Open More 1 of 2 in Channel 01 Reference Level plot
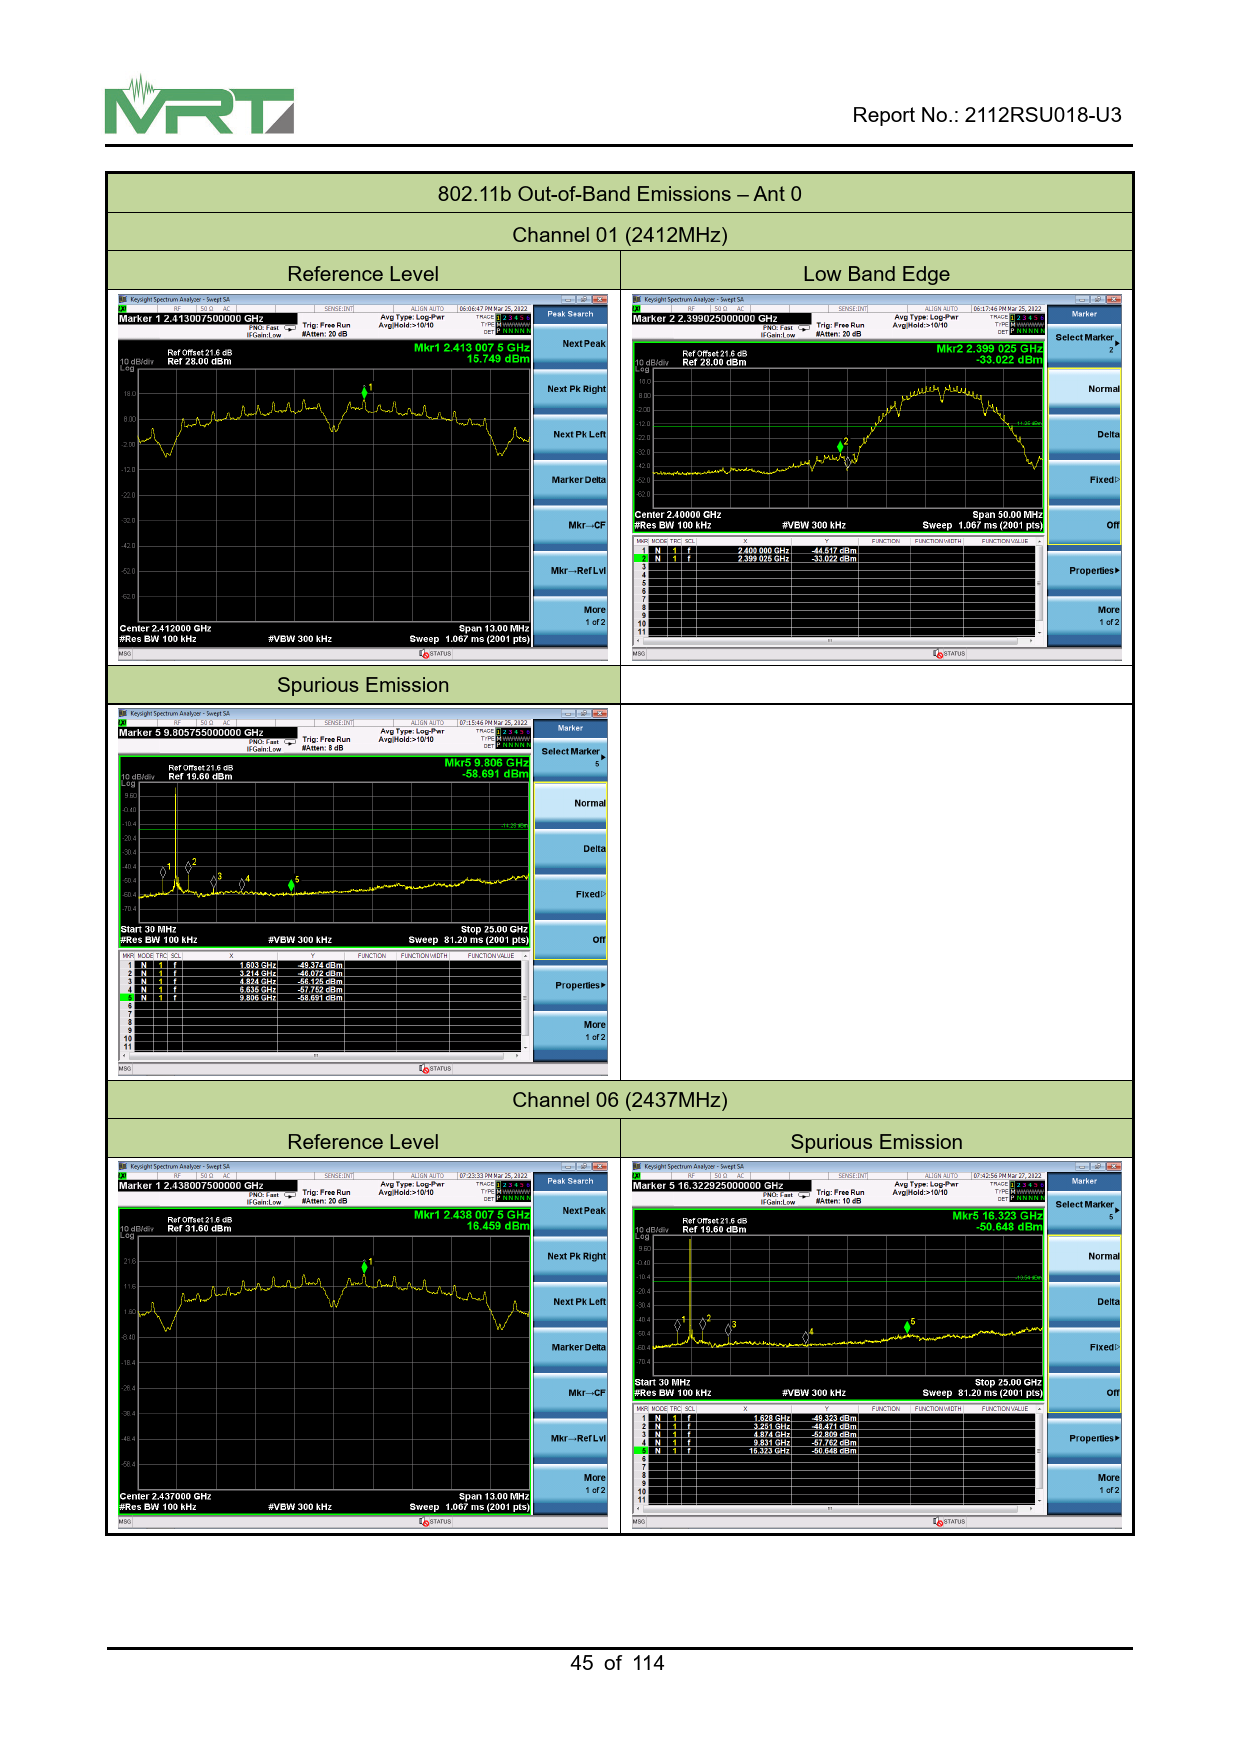The height and width of the screenshot is (1754, 1240). pyautogui.click(x=570, y=616)
